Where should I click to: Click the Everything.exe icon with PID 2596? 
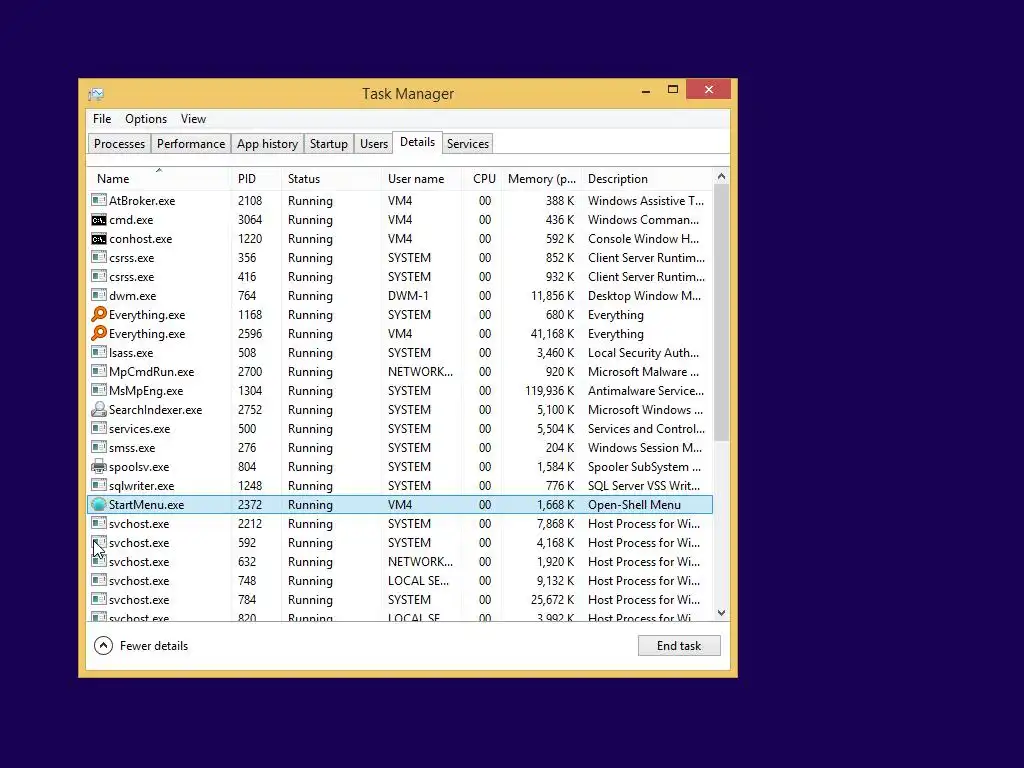pos(99,333)
